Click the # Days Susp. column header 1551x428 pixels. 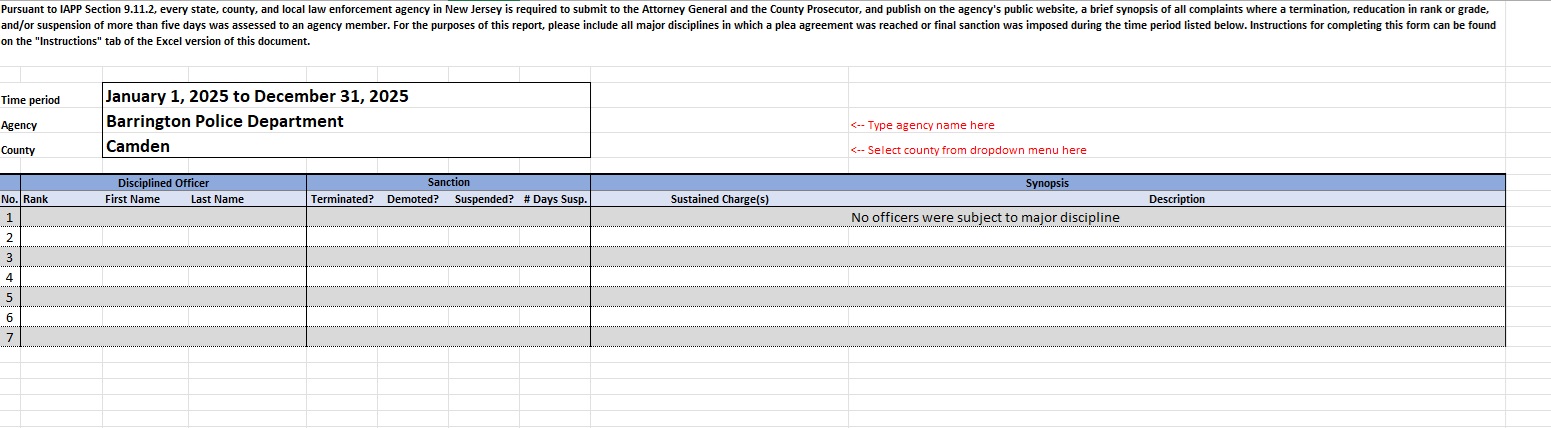554,199
